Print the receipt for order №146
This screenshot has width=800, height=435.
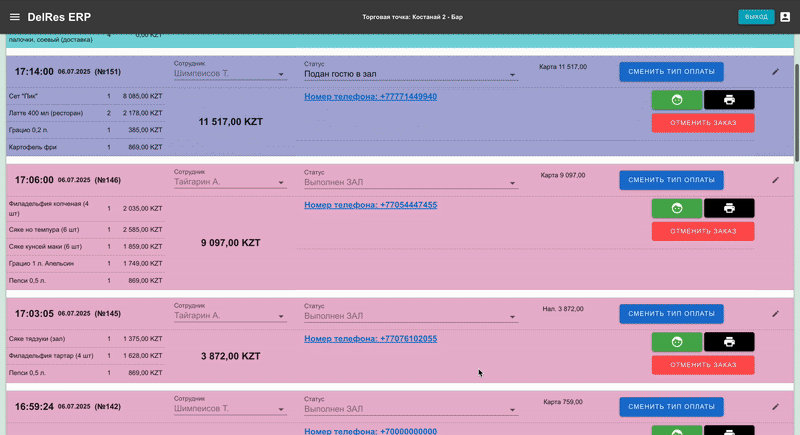(729, 208)
